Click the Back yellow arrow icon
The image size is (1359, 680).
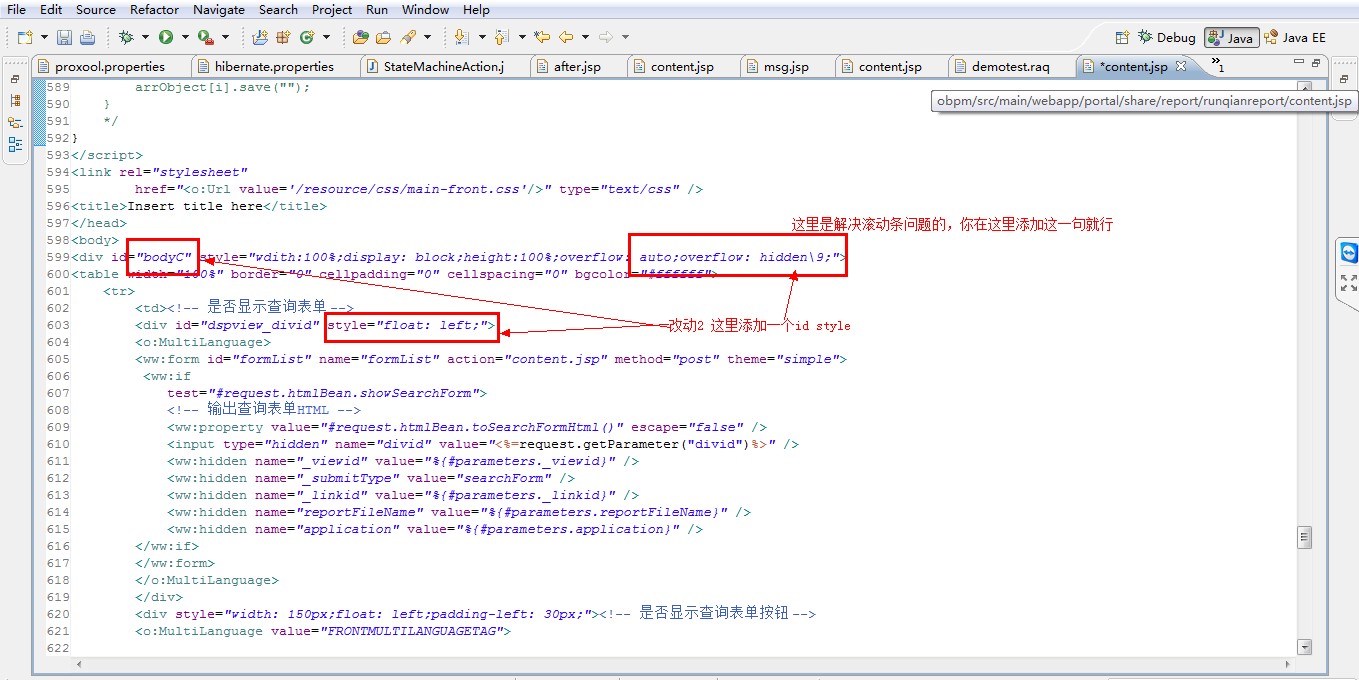(x=566, y=37)
